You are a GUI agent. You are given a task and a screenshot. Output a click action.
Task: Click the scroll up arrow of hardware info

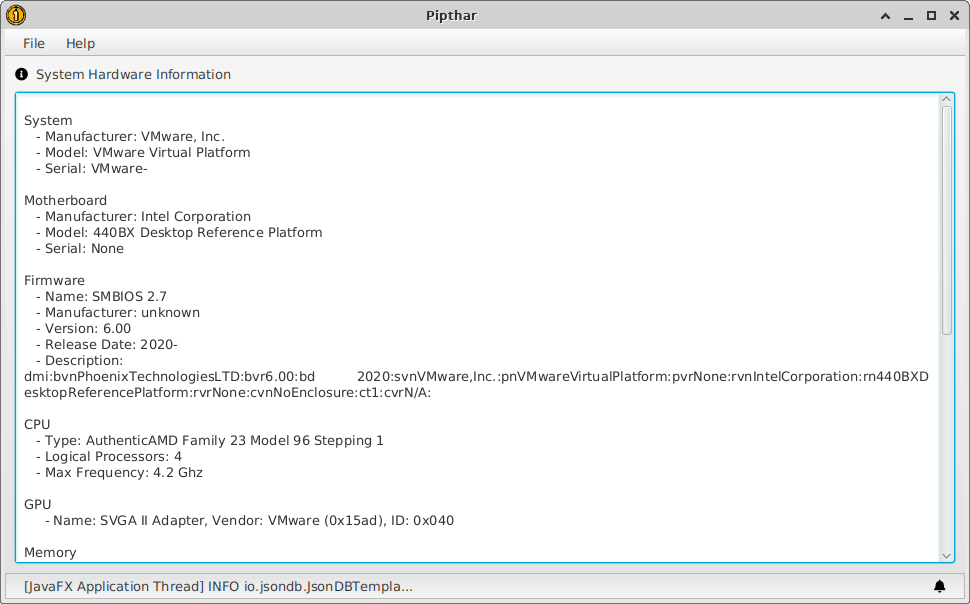coord(947,99)
